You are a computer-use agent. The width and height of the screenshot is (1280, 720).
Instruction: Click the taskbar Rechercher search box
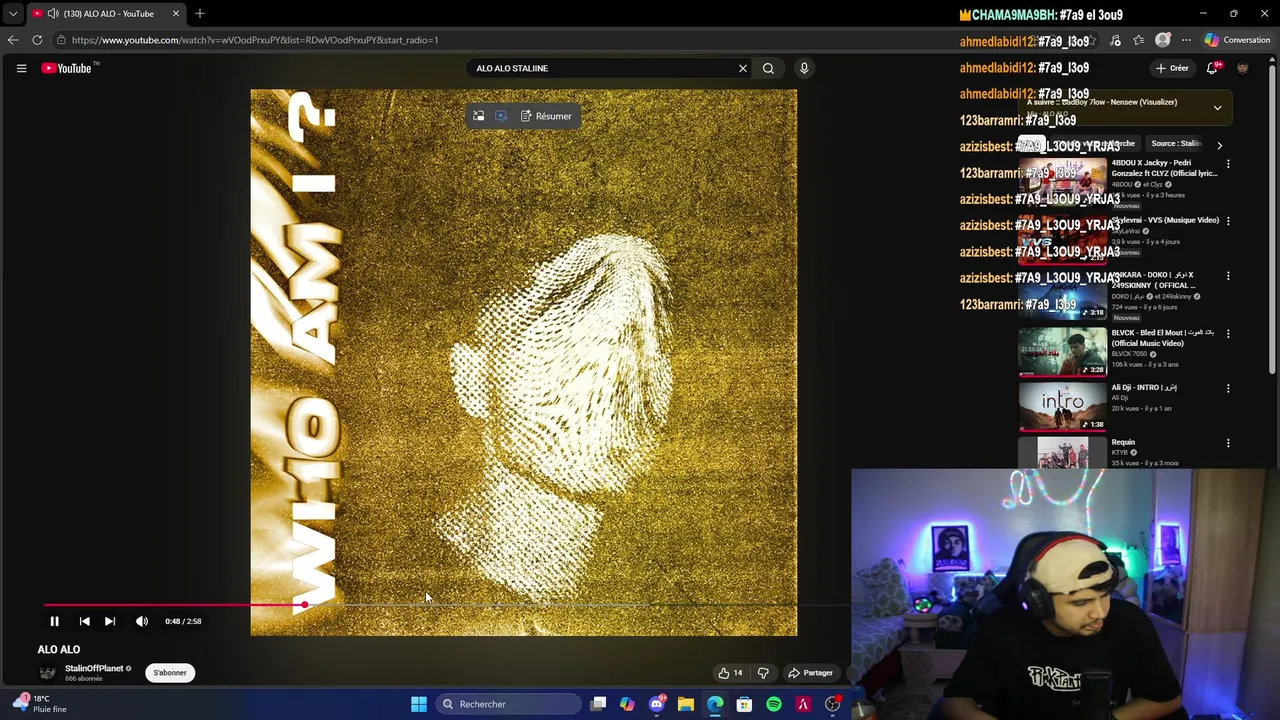pos(508,704)
